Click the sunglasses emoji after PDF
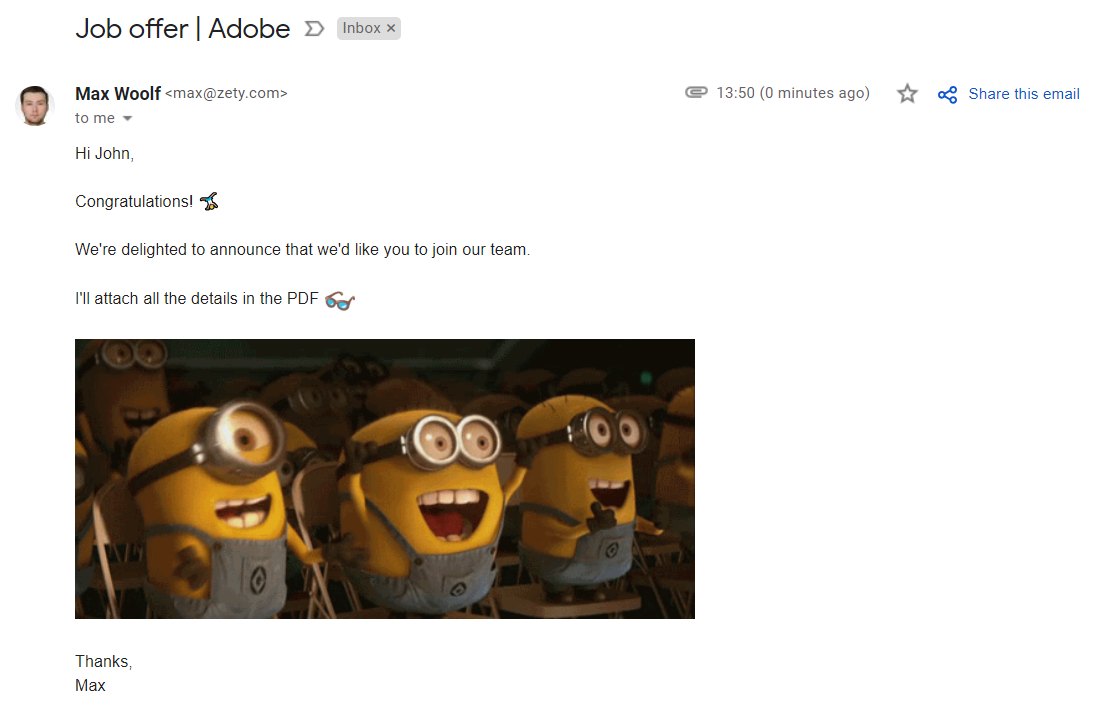The height and width of the screenshot is (703, 1094). coord(340,299)
